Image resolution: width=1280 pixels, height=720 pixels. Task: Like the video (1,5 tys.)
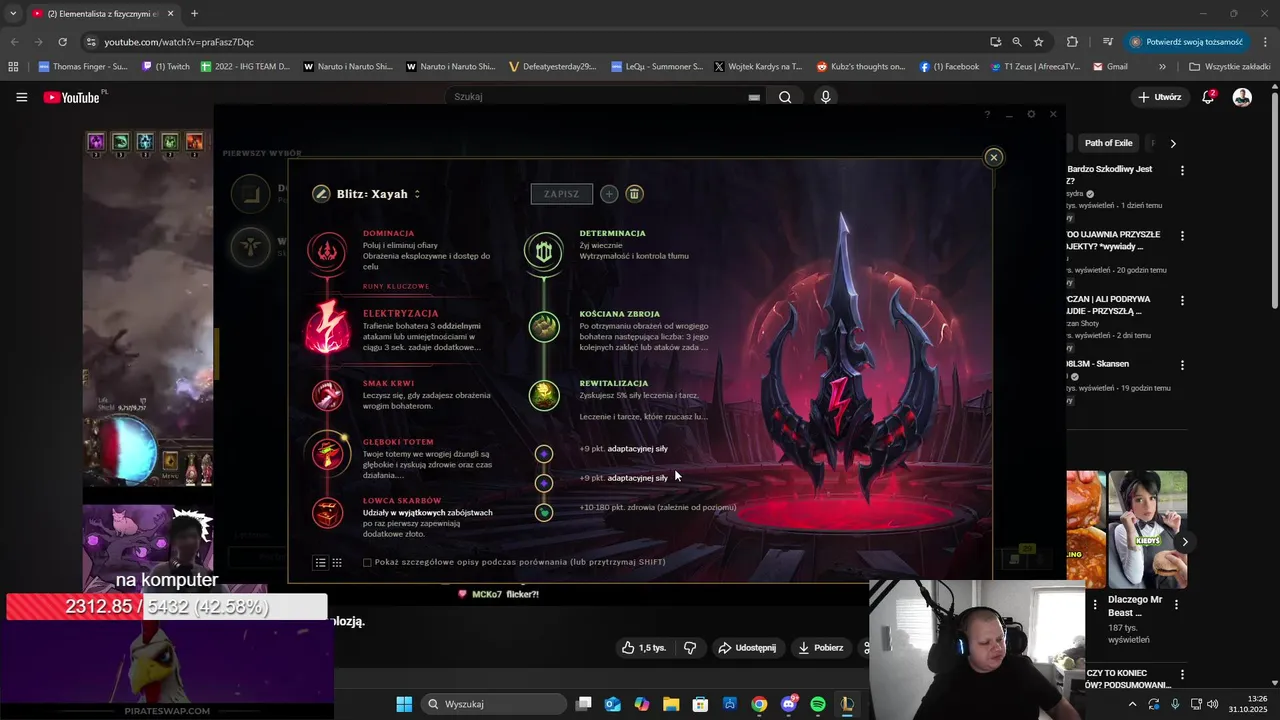(x=643, y=648)
